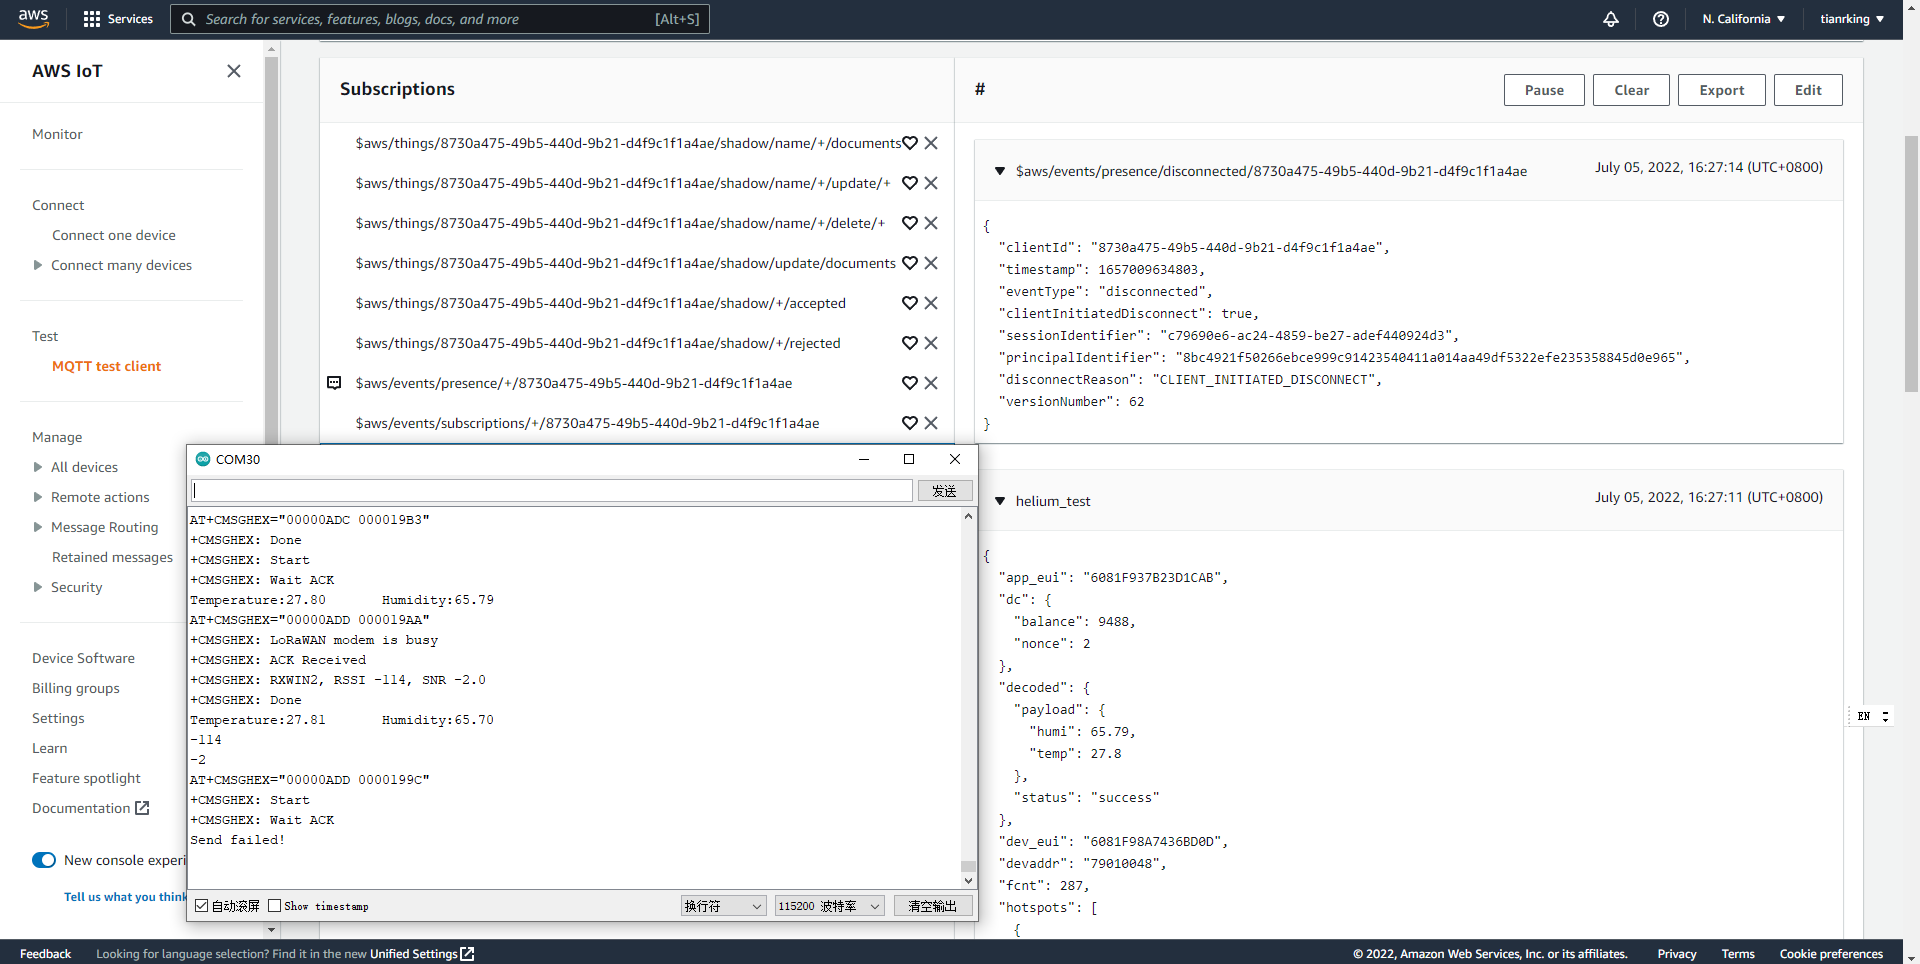Favorite the shadow/name/+/update/+ subscription

click(910, 183)
